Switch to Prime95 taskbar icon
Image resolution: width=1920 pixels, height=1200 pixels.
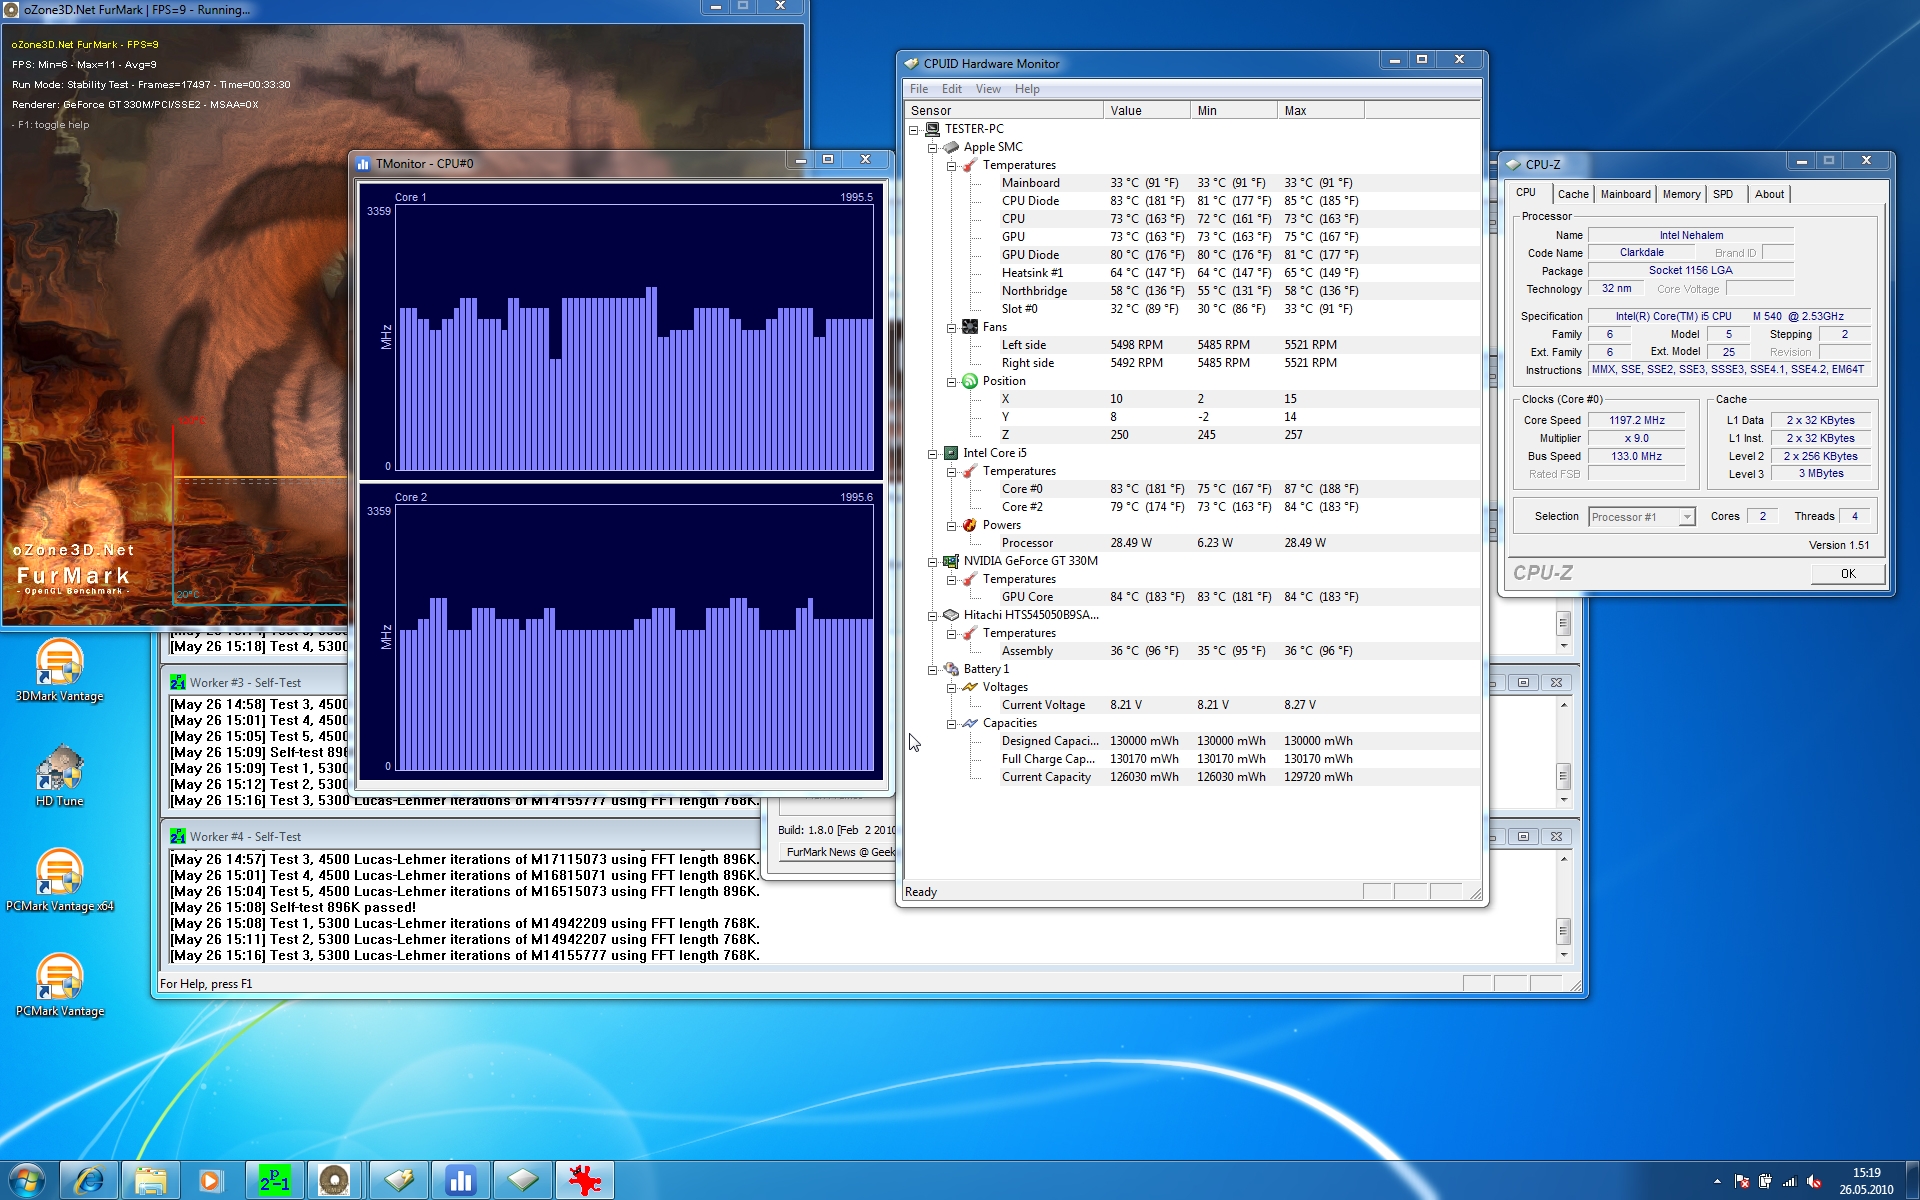(x=274, y=1180)
